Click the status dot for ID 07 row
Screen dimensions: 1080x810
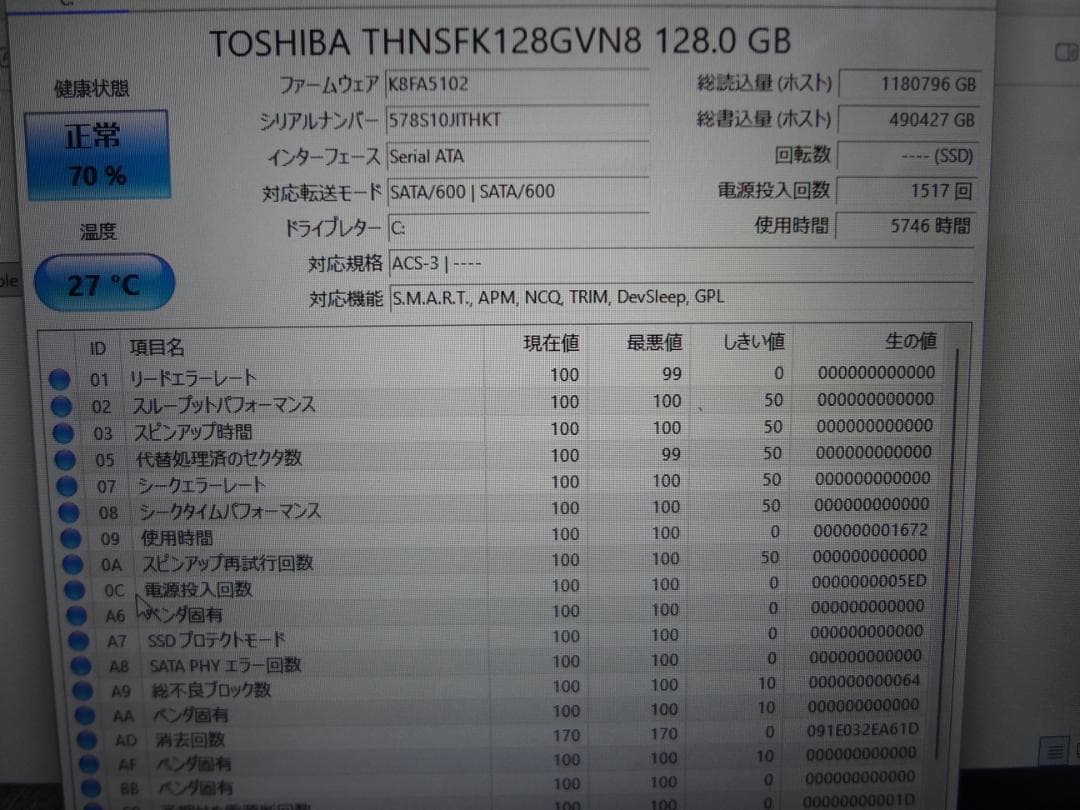click(66, 486)
